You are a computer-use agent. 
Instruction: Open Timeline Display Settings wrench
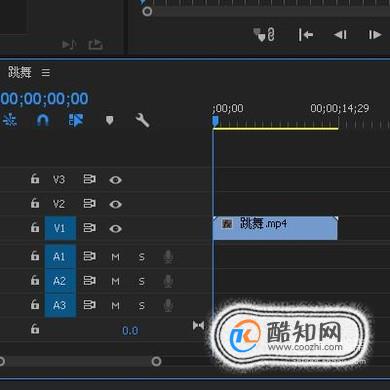point(142,120)
